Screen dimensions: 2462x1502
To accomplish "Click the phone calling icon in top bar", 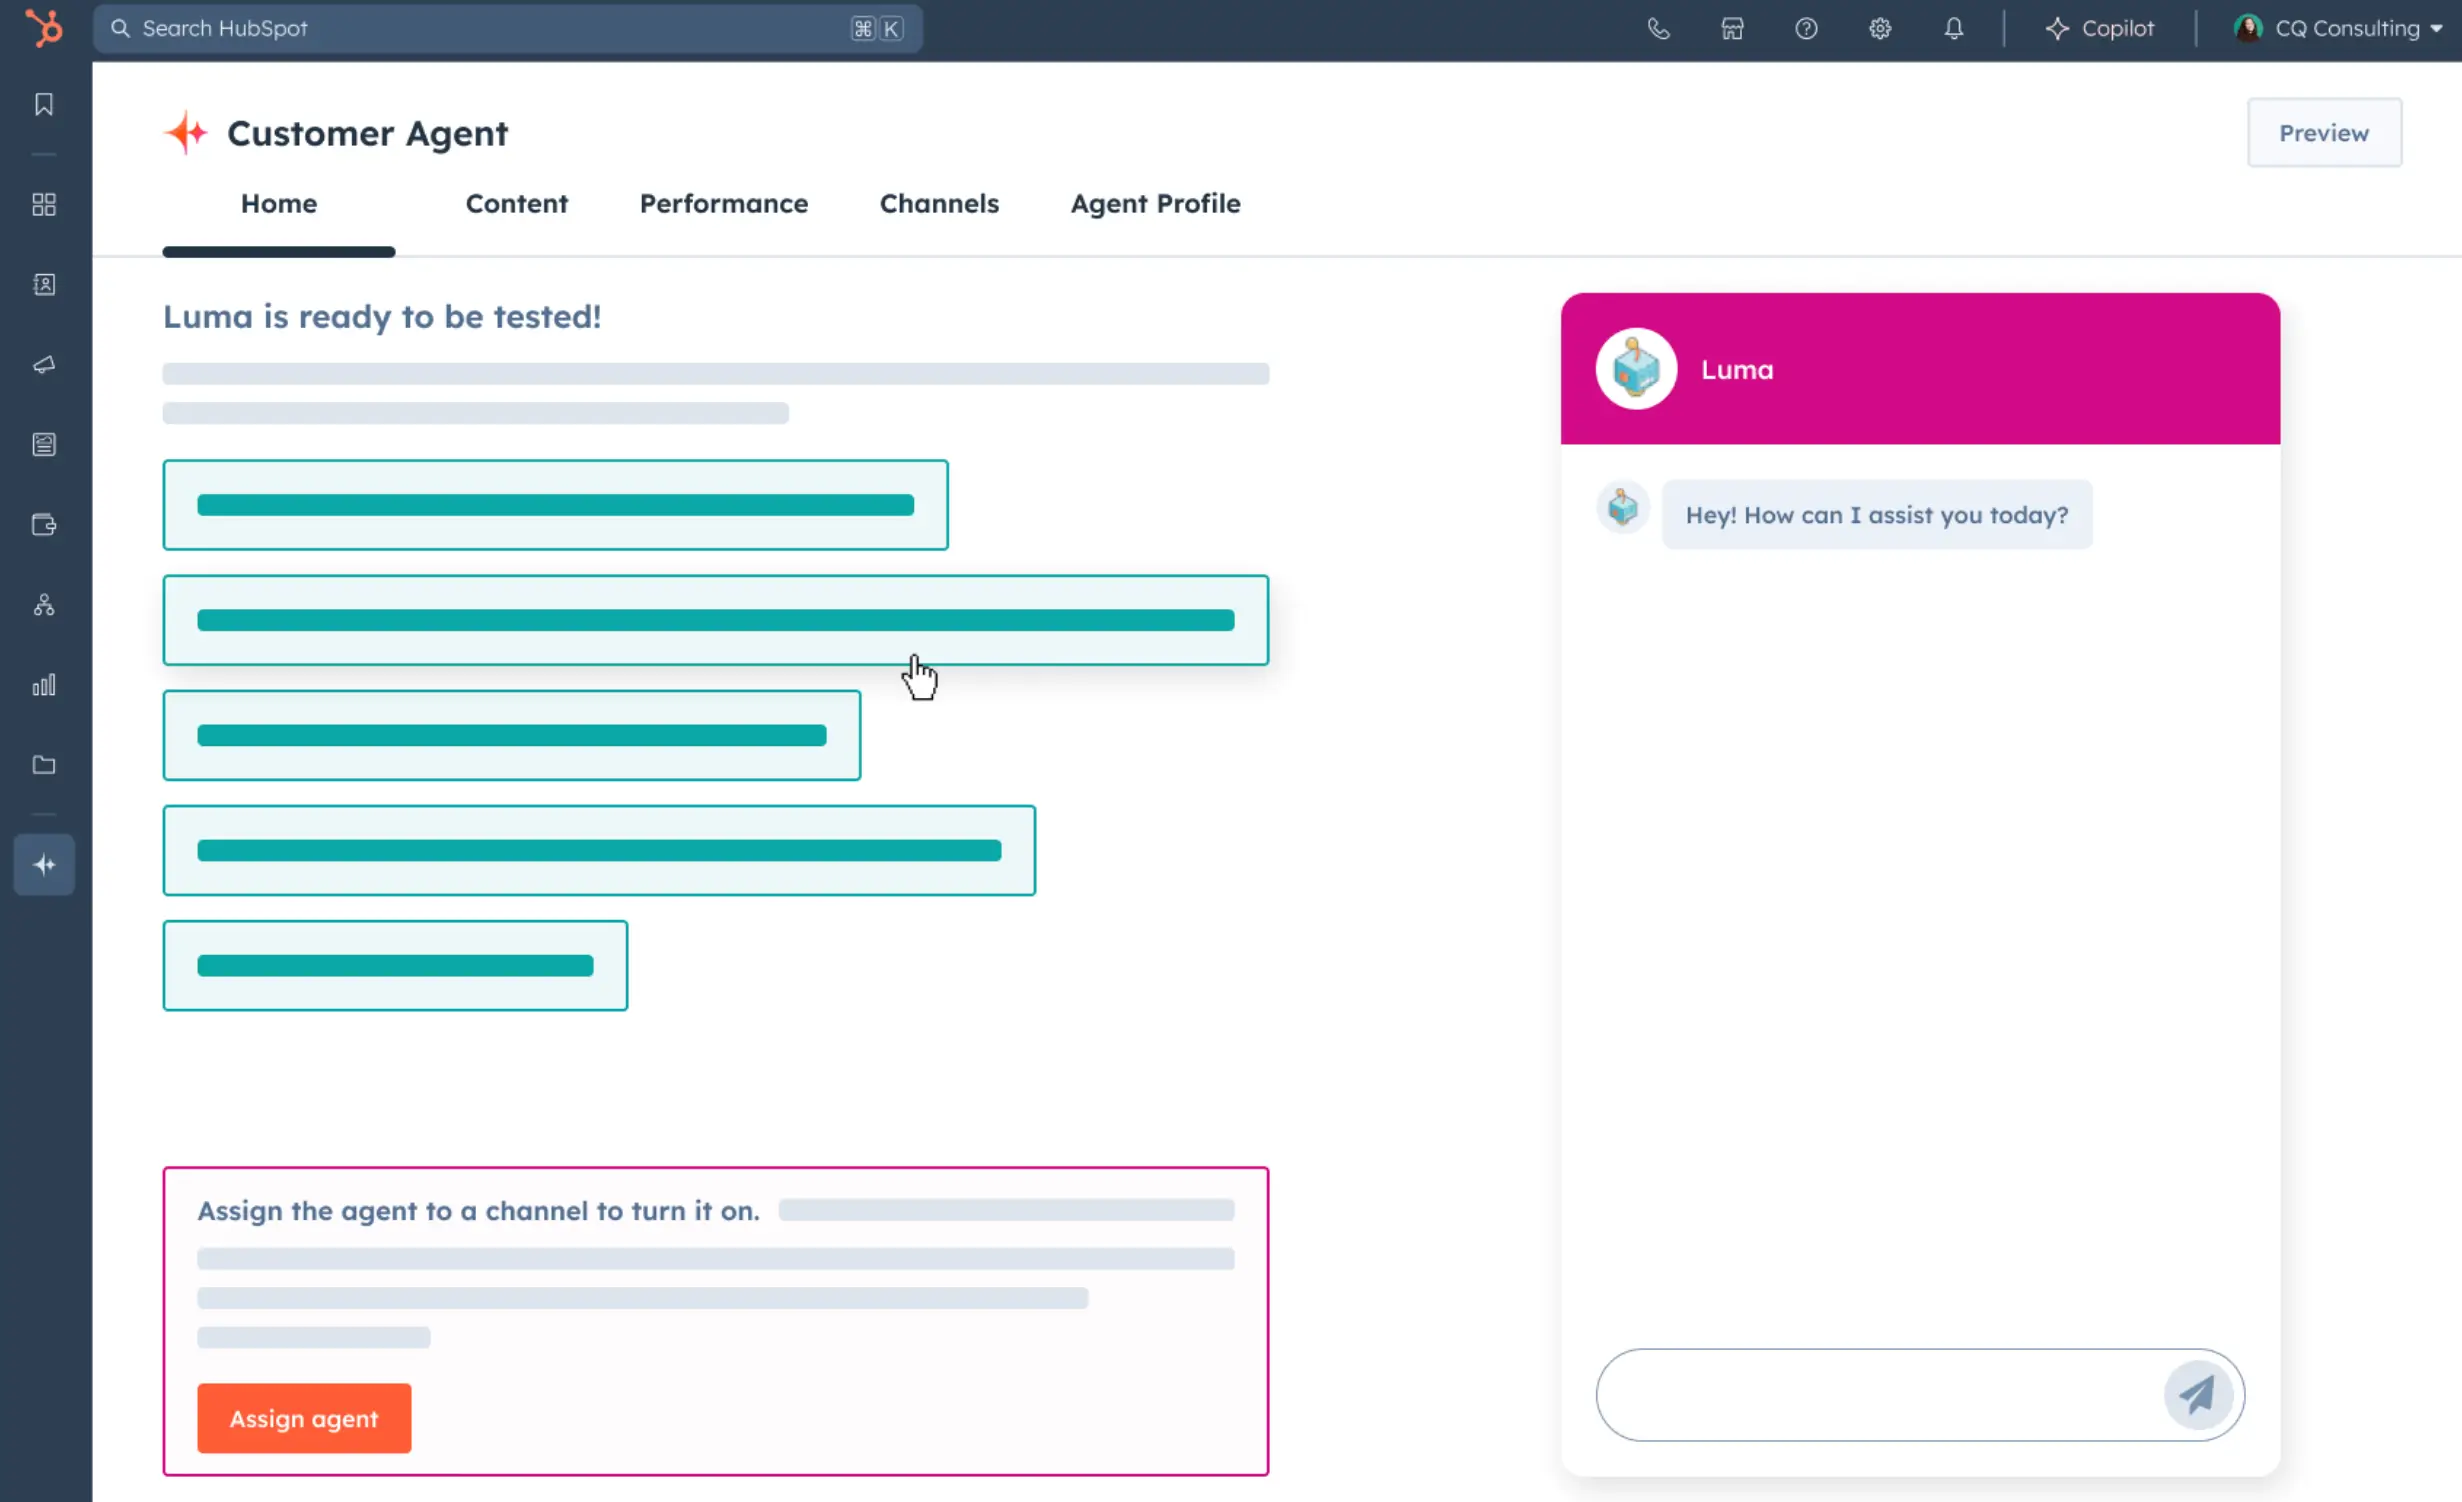I will click(x=1658, y=28).
